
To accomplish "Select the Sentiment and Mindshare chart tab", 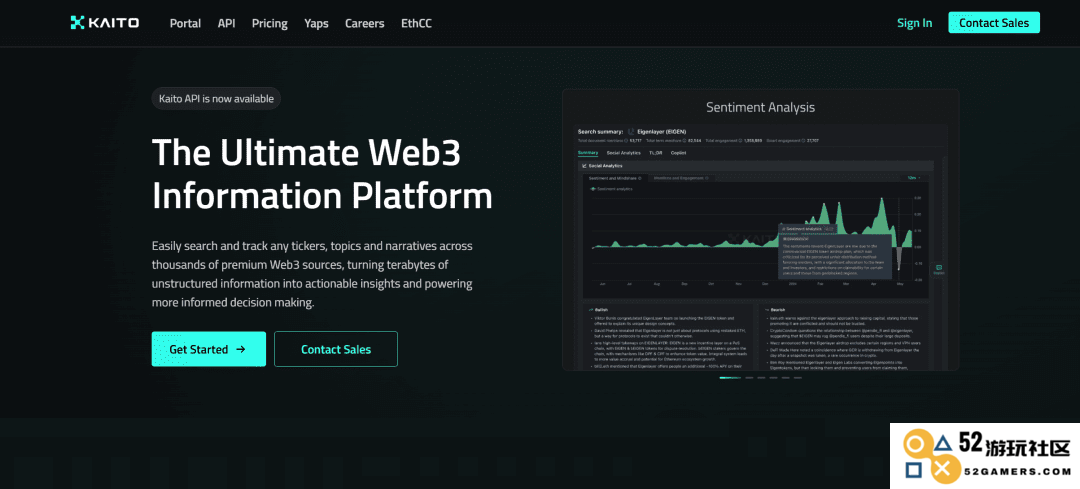I will pyautogui.click(x=613, y=178).
